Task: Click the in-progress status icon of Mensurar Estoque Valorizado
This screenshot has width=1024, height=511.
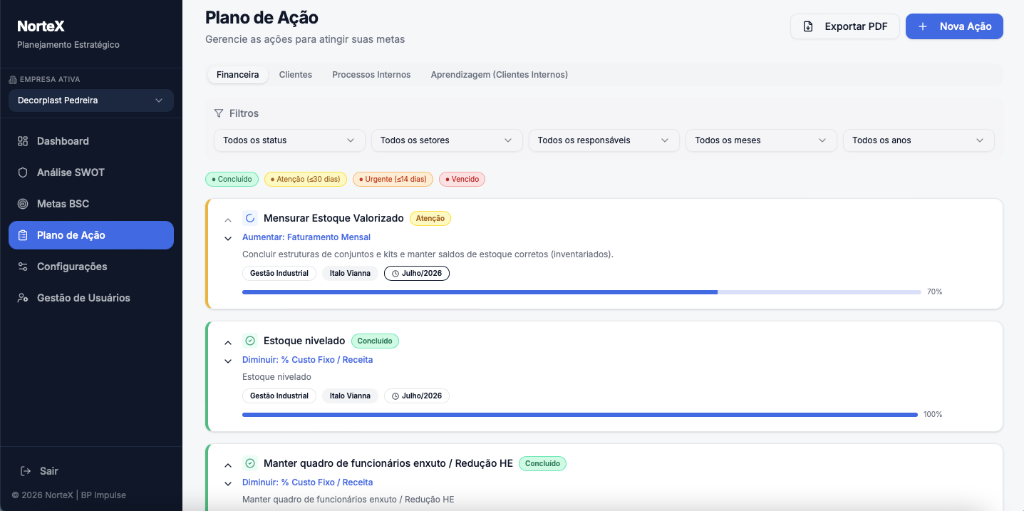Action: 249,218
